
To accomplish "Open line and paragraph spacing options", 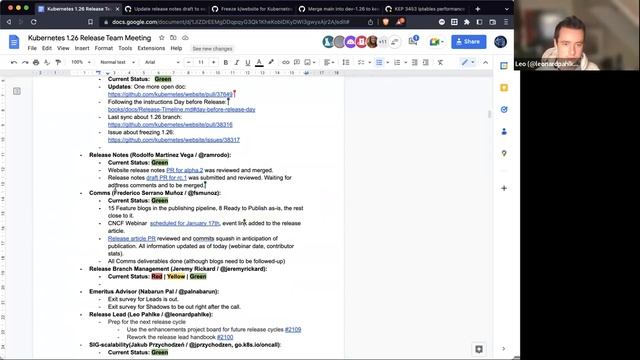I will [x=346, y=62].
